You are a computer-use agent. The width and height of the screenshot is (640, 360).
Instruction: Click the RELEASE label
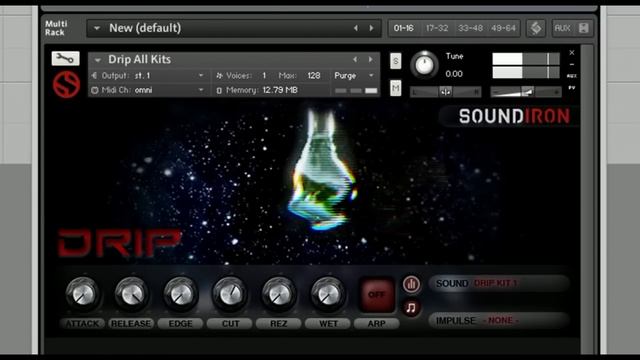[131, 324]
